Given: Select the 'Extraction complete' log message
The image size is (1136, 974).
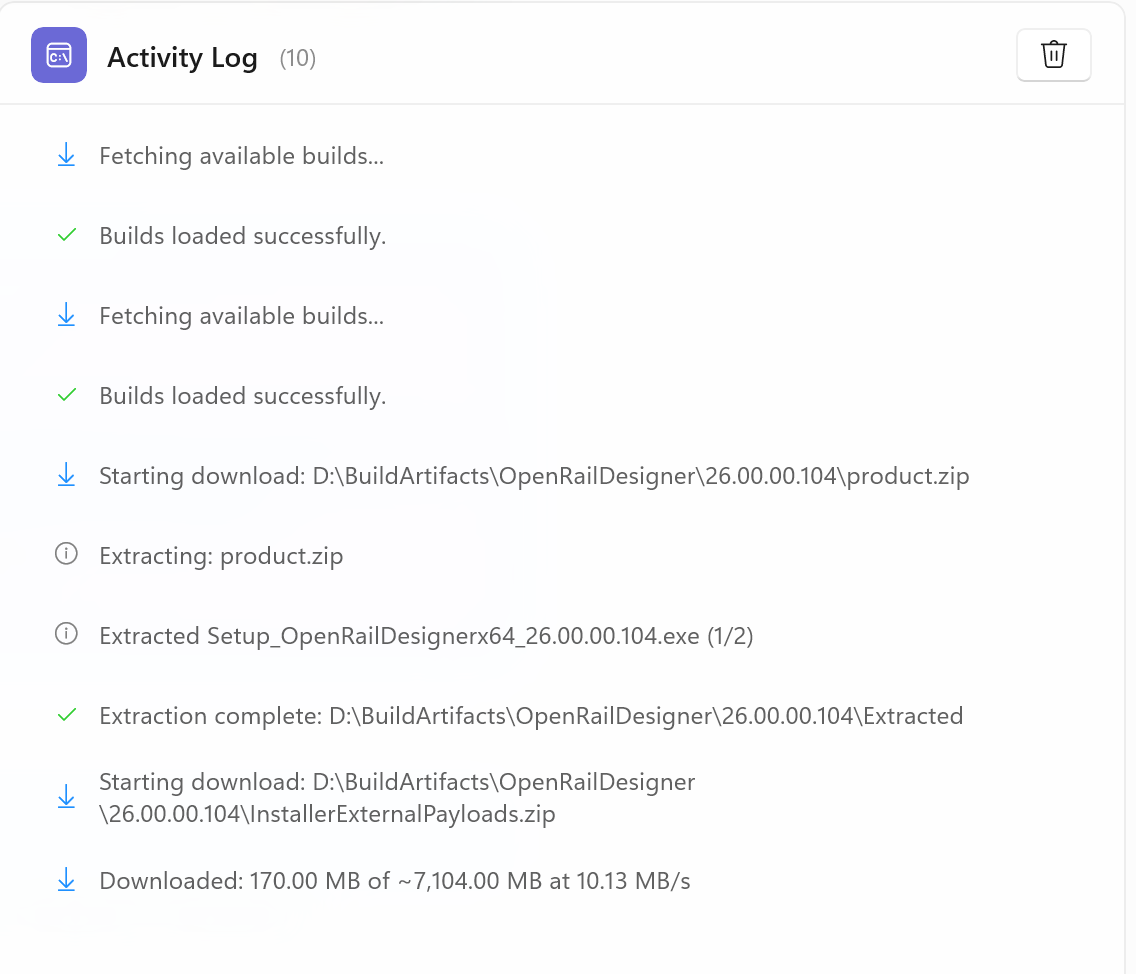Looking at the screenshot, I should point(530,715).
